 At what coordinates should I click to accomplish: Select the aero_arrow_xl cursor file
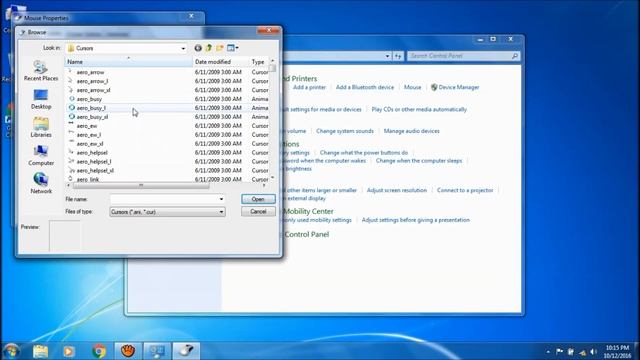93,90
